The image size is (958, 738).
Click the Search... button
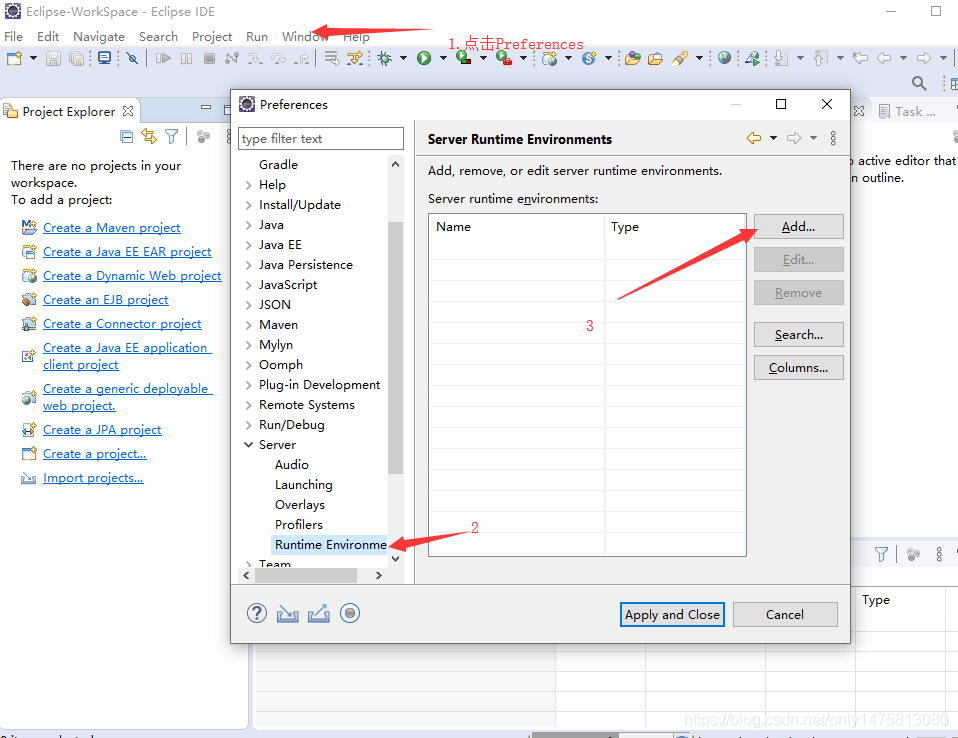[x=799, y=335]
